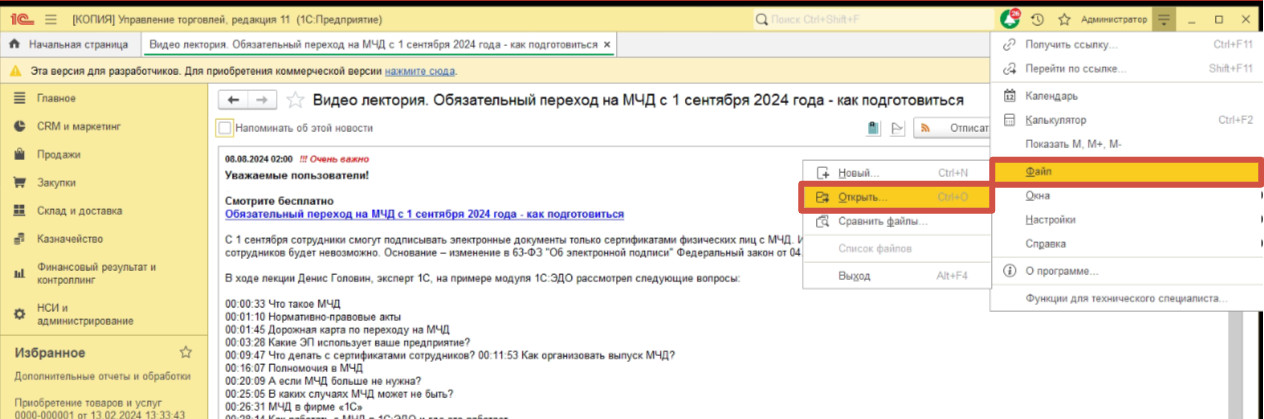1264x419 pixels.
Task: Click the back arrow navigation button
Action: point(234,100)
